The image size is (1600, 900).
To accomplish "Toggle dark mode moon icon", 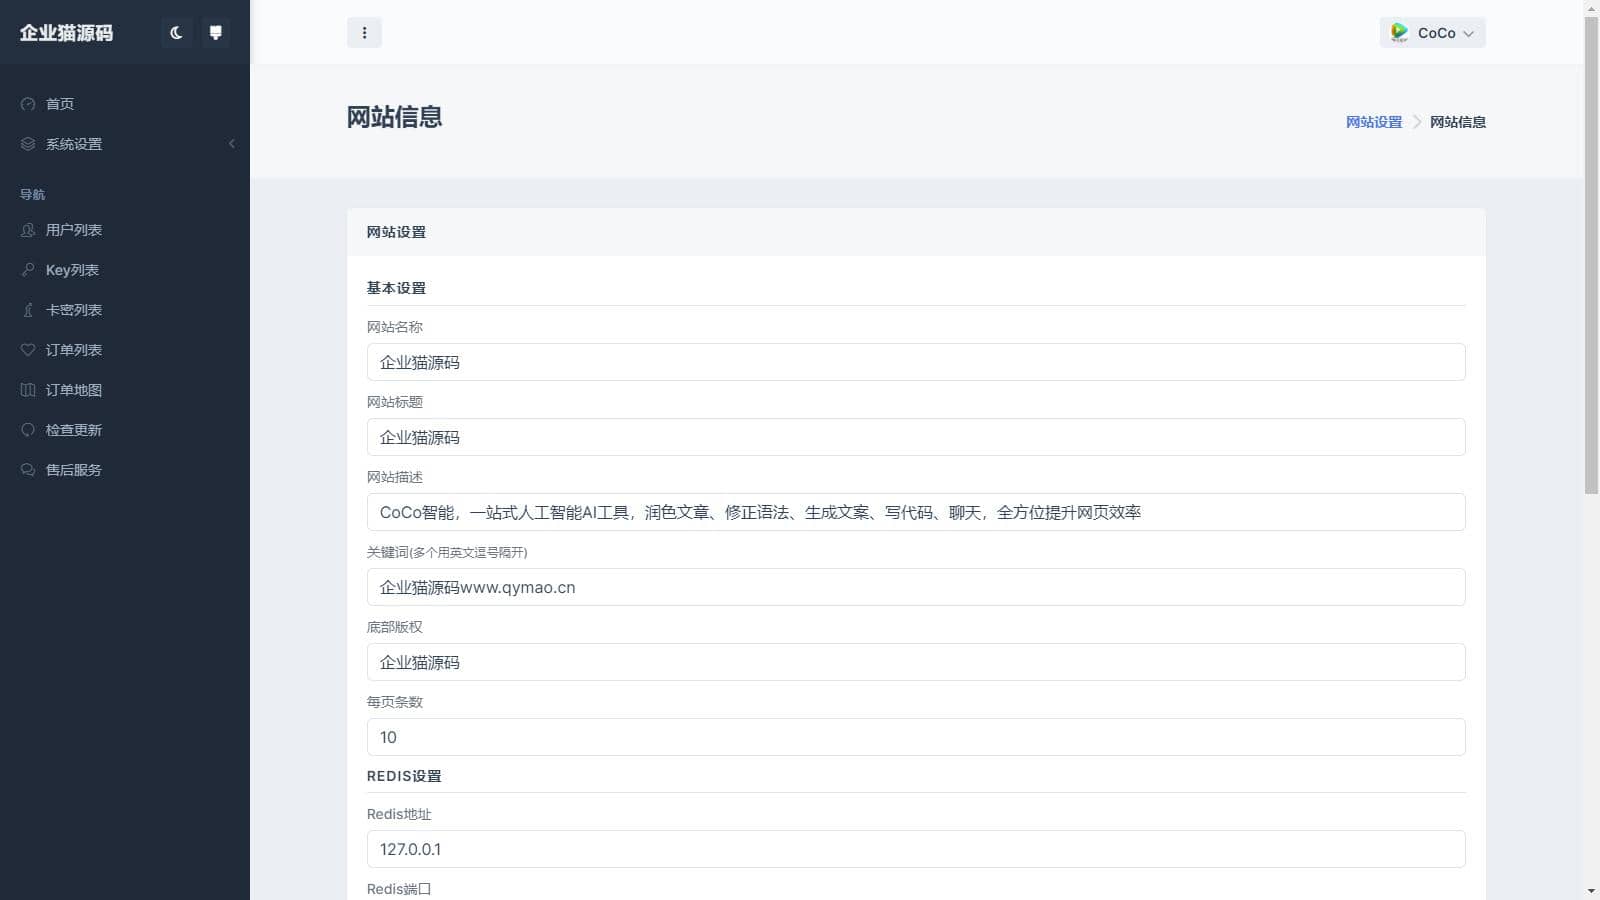I will [x=176, y=33].
